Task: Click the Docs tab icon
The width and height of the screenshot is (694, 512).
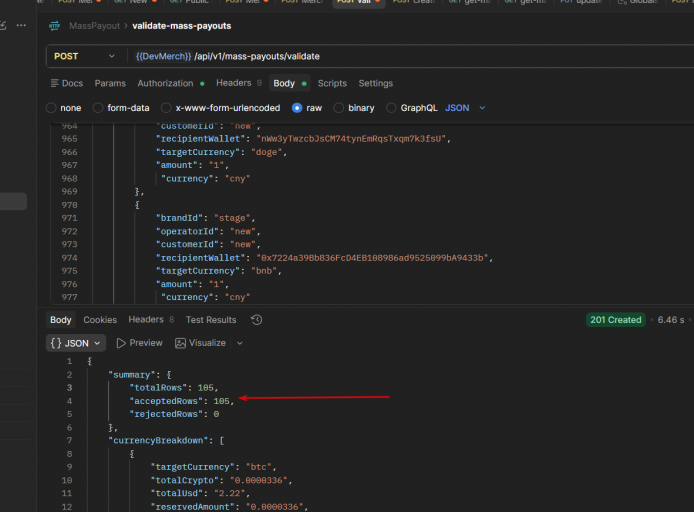Action: (x=55, y=83)
